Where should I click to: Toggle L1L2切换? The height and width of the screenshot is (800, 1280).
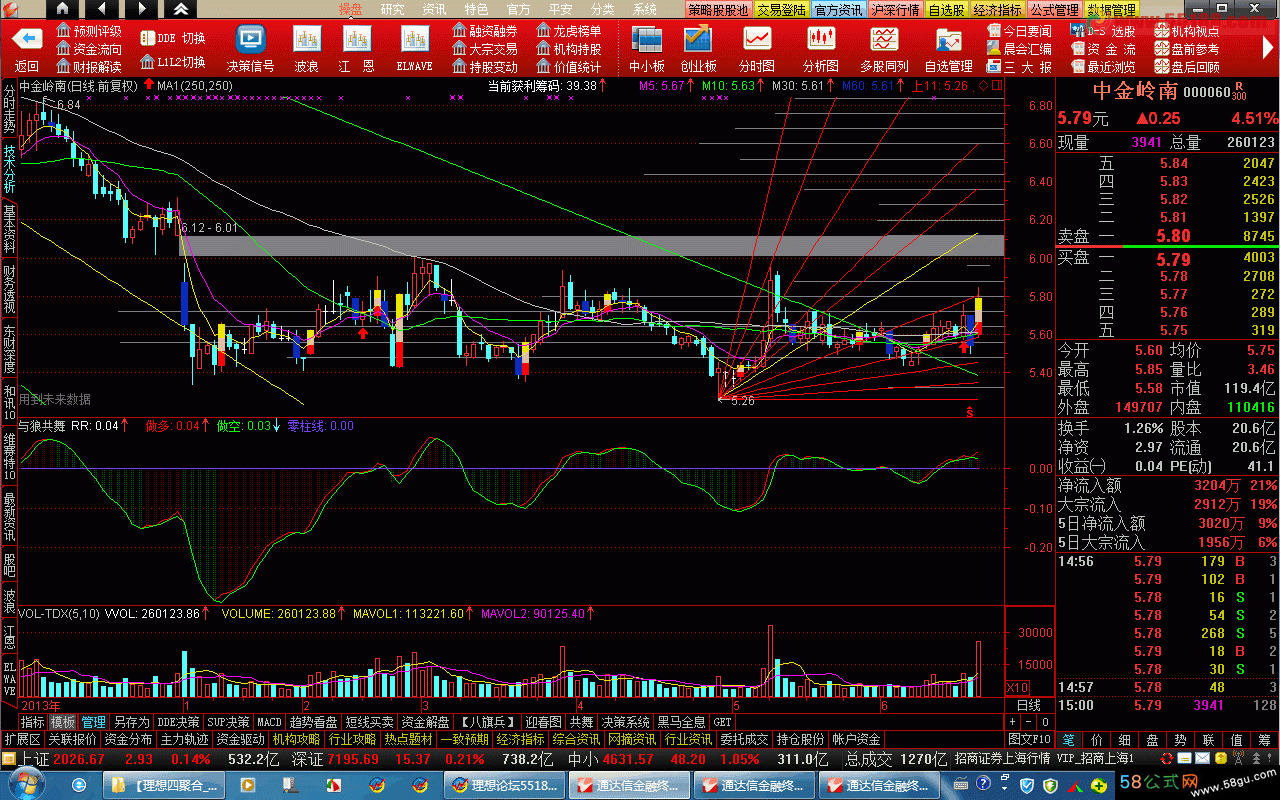(x=173, y=61)
